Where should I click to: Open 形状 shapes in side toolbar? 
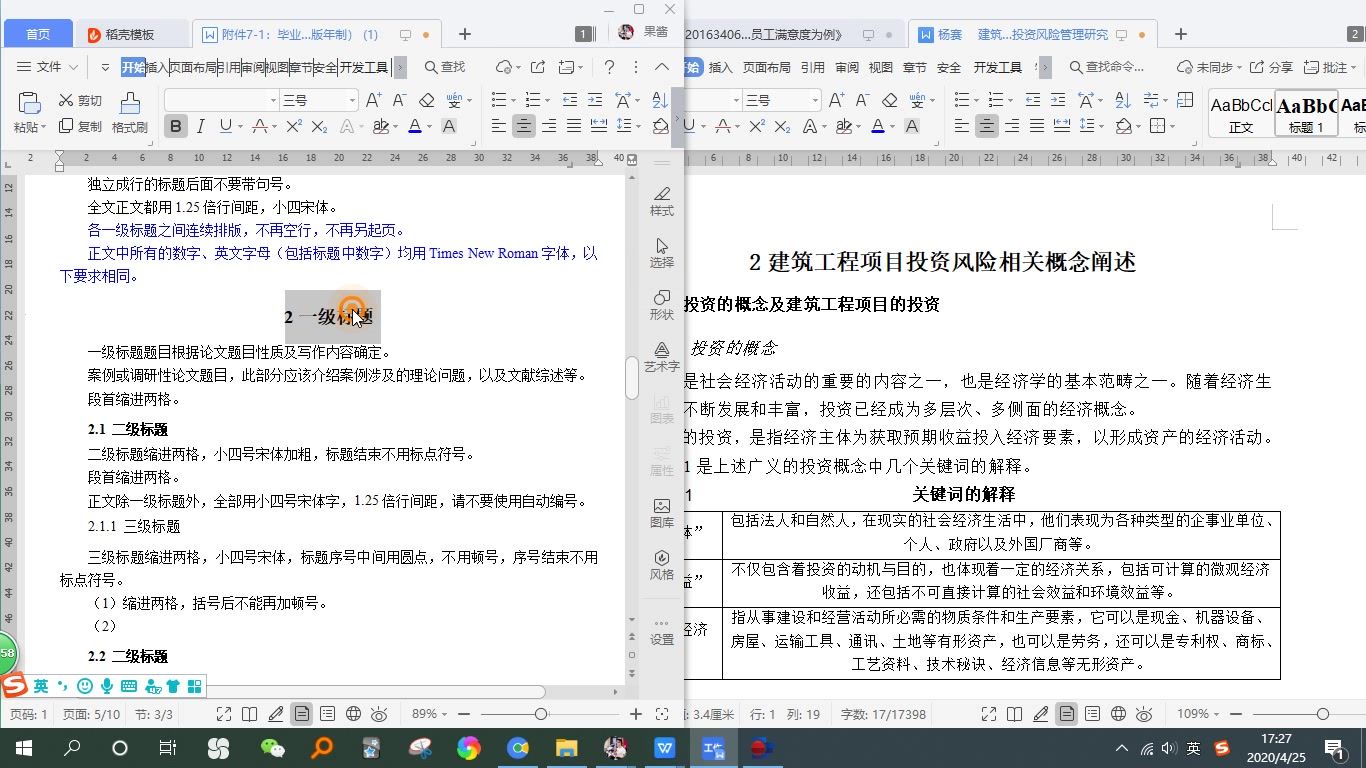coord(662,304)
